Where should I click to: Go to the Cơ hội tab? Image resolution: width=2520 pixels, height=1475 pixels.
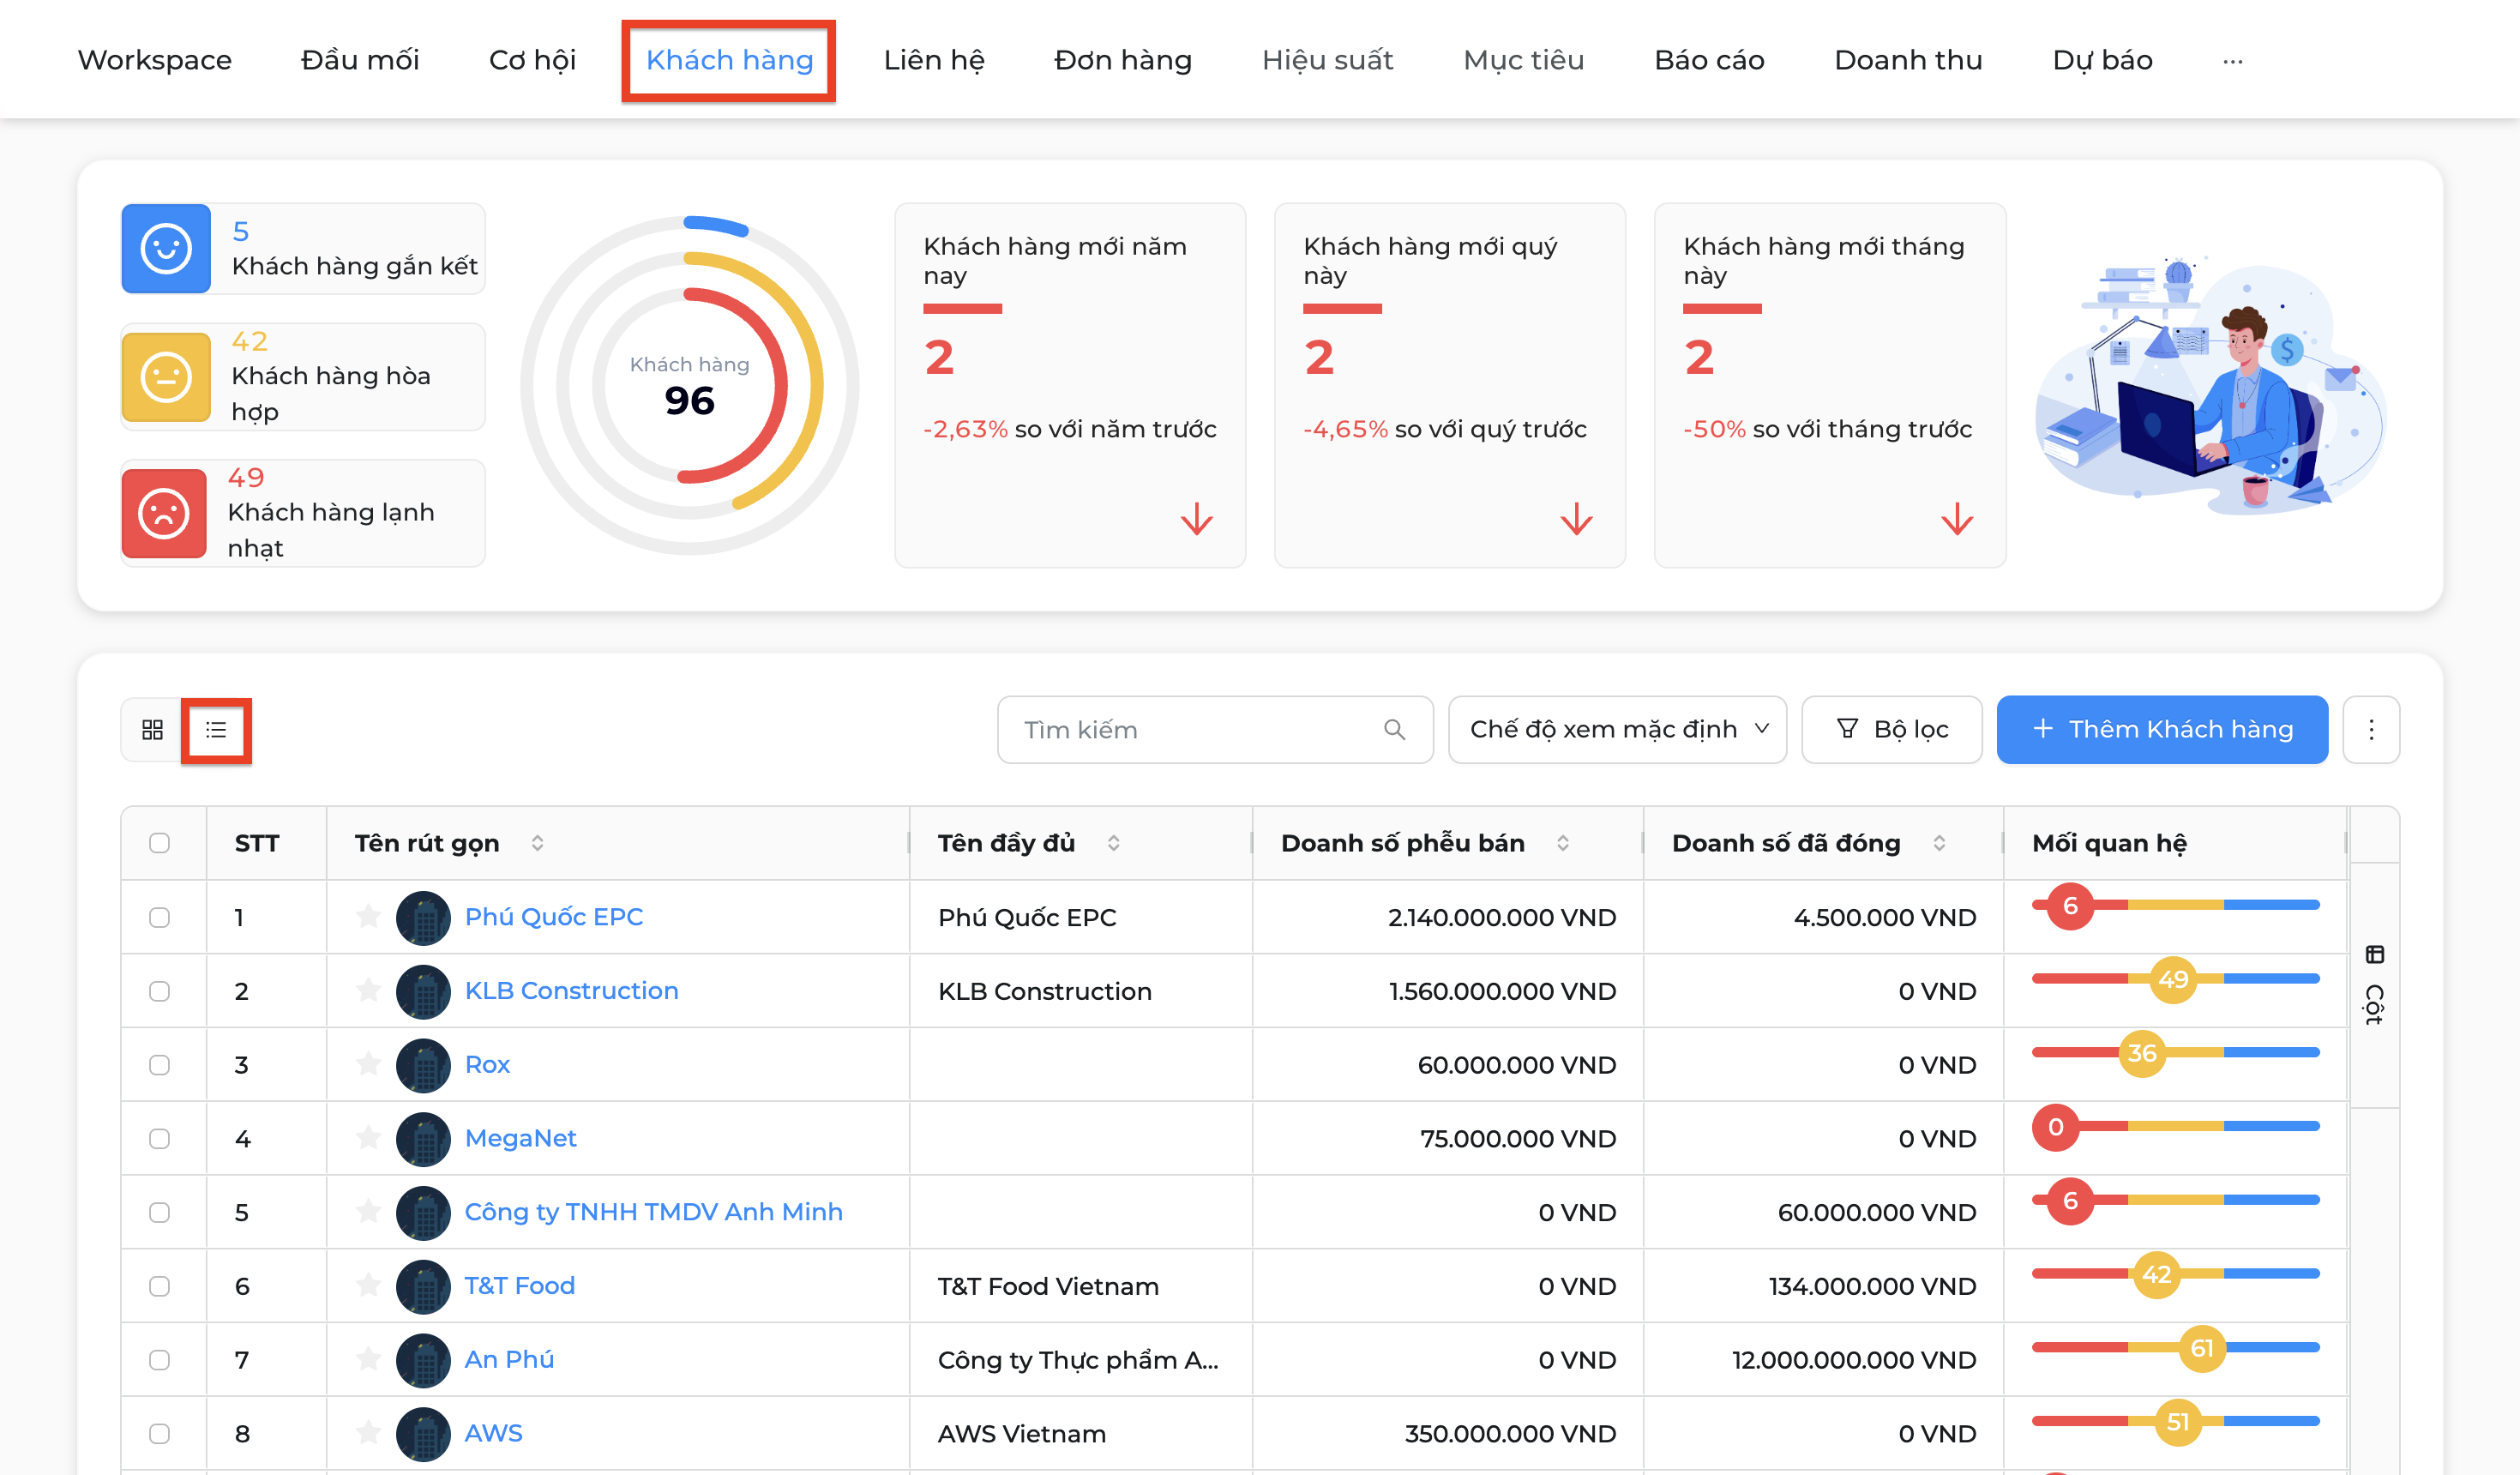coord(532,60)
